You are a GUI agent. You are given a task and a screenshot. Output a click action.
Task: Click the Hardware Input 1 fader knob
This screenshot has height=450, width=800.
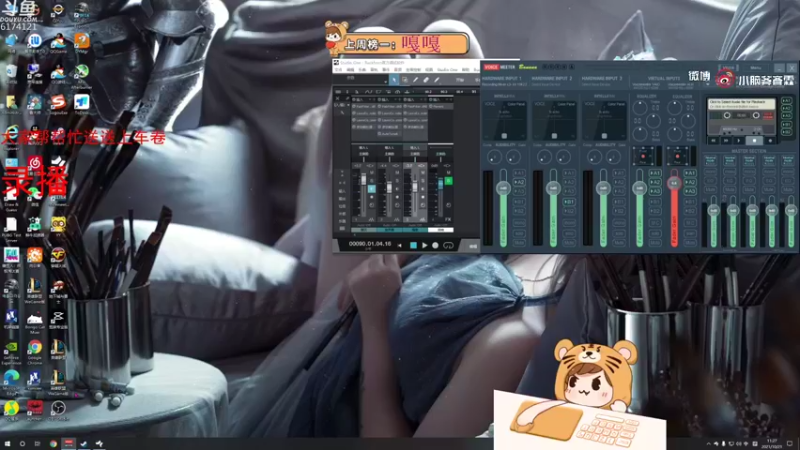(504, 188)
